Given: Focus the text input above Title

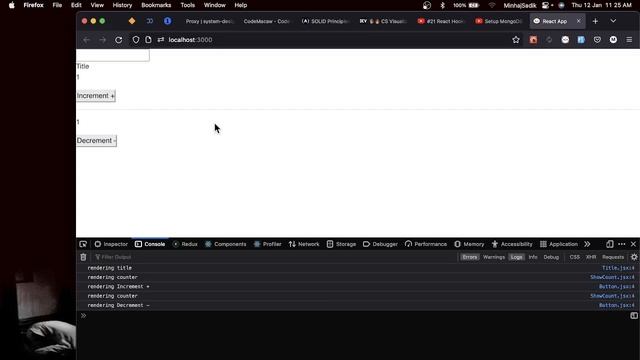Looking at the screenshot, I should click(113, 55).
